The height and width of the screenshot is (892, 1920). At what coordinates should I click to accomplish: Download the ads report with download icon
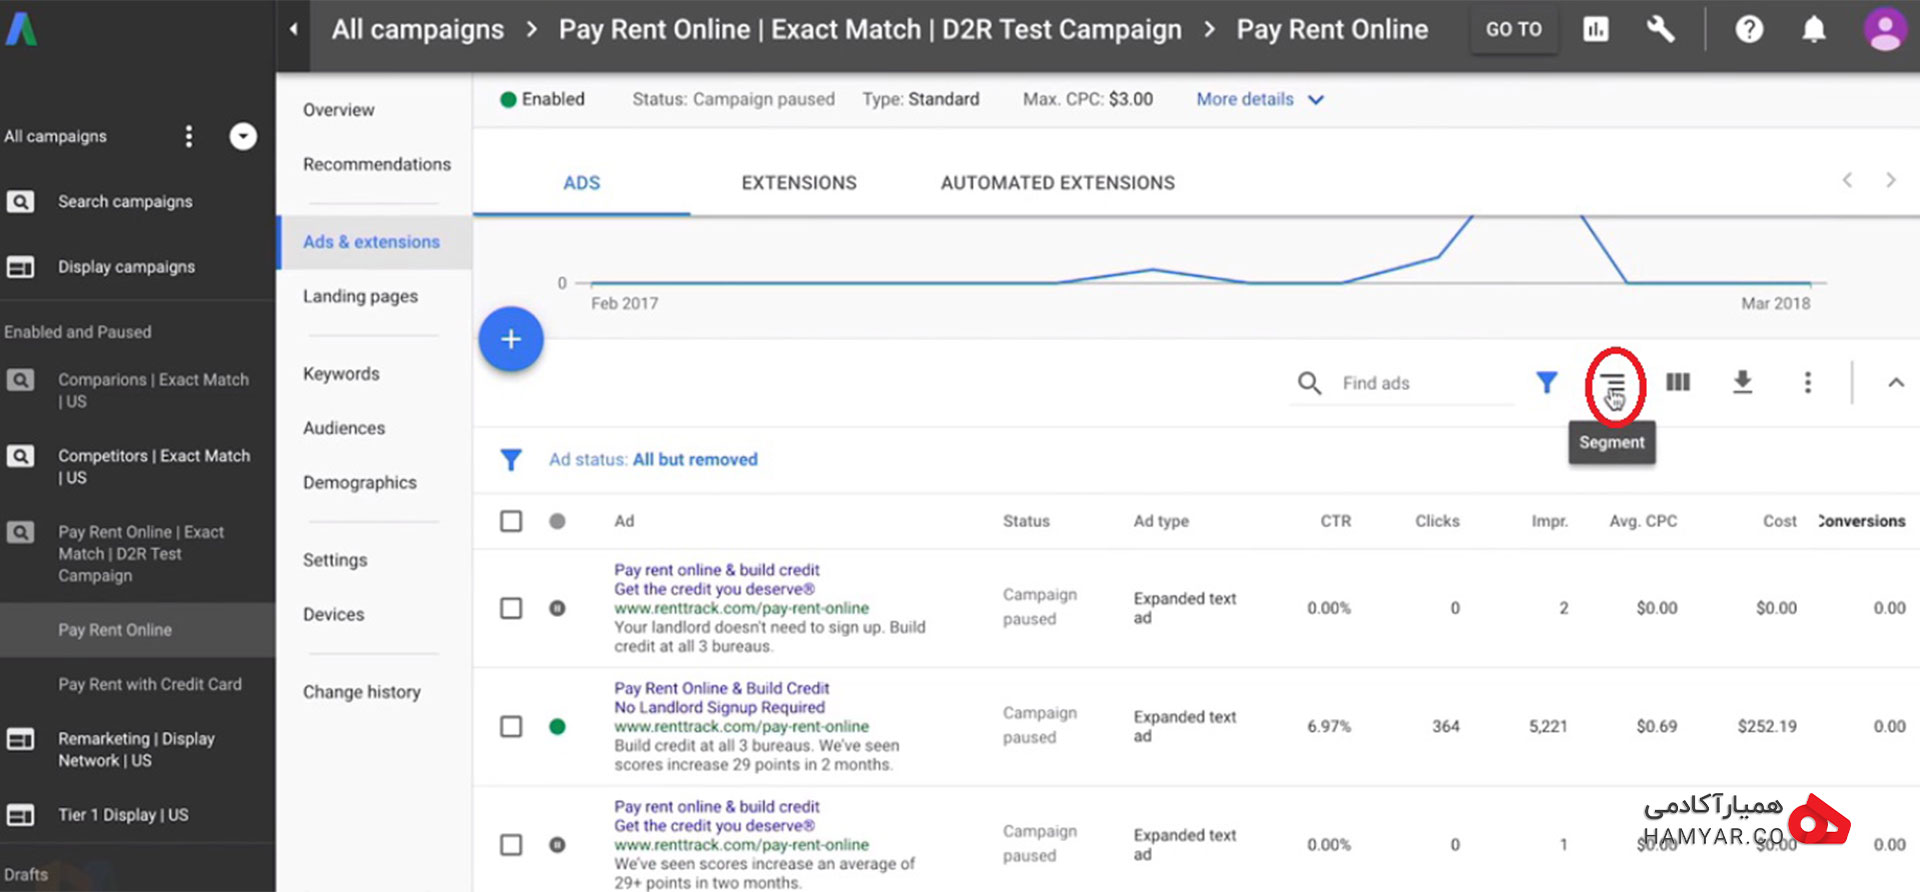1742,382
